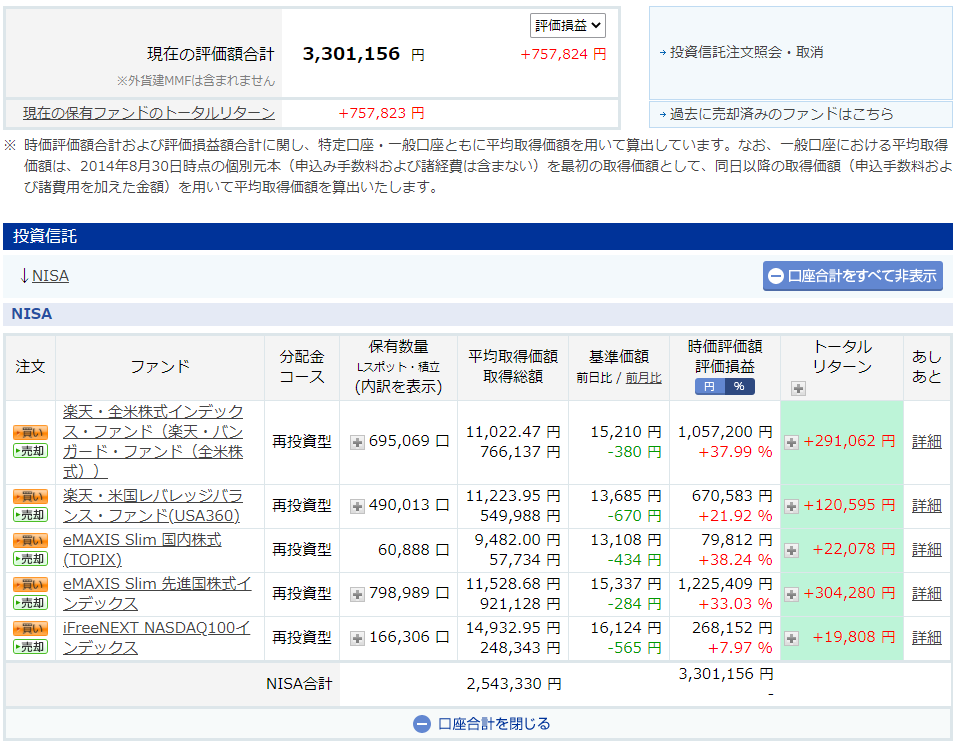This screenshot has height=746, width=958.
Task: Open 現在の保有ファンドのトータルリターン link
Action: (x=149, y=113)
